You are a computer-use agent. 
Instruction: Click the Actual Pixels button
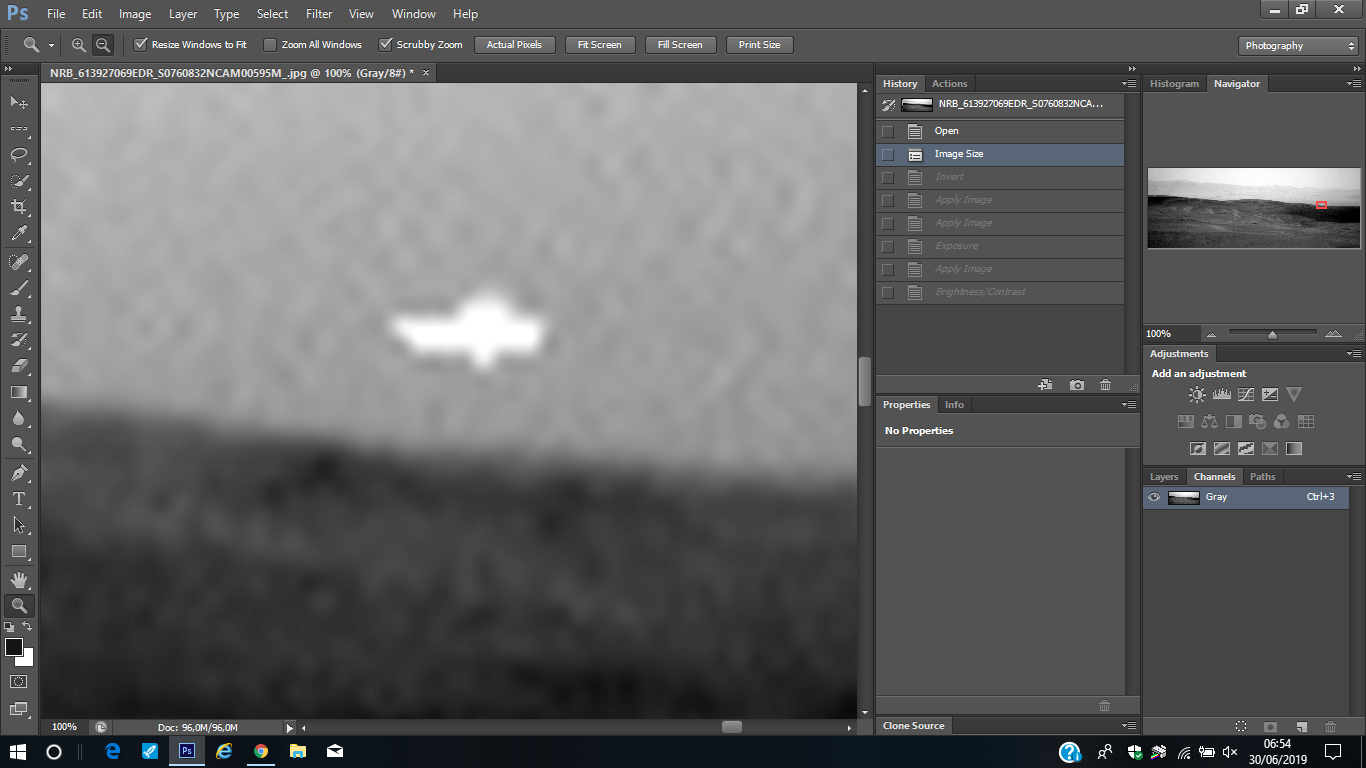click(x=514, y=45)
